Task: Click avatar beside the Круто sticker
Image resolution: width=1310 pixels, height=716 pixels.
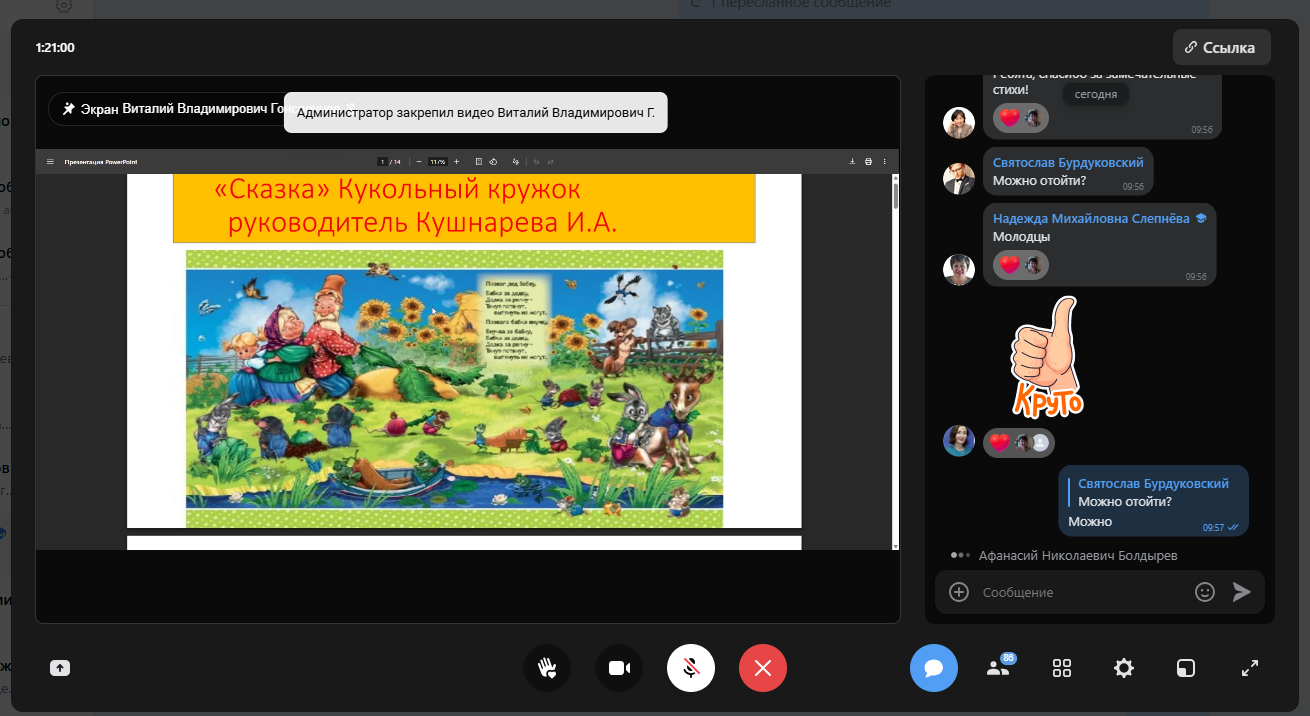Action: (959, 440)
